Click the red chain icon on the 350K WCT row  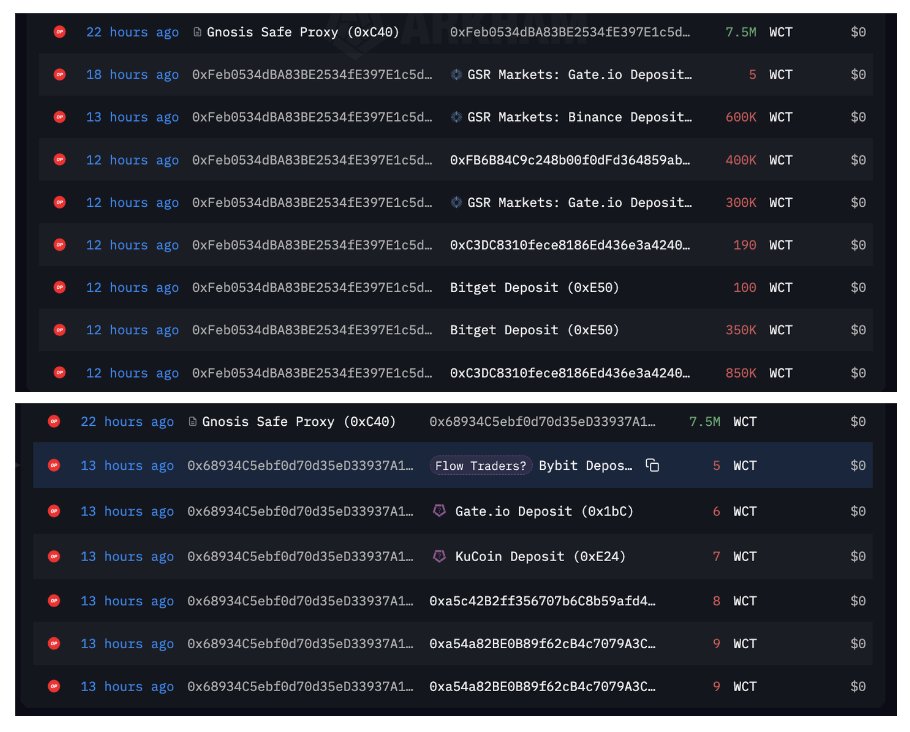pyautogui.click(x=59, y=330)
